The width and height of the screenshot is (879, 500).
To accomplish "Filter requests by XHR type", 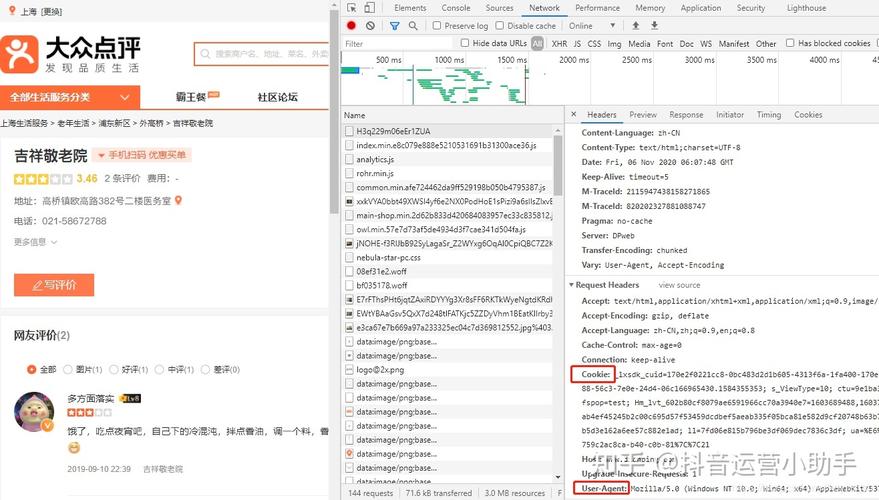I will pos(559,43).
